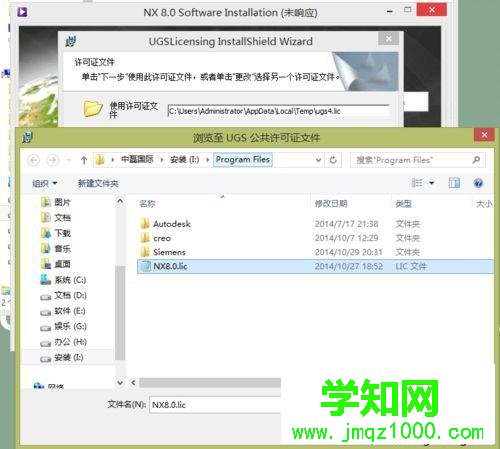Expand the address bar history dropdown
Viewport: 500px width, 449px height.
(319, 160)
